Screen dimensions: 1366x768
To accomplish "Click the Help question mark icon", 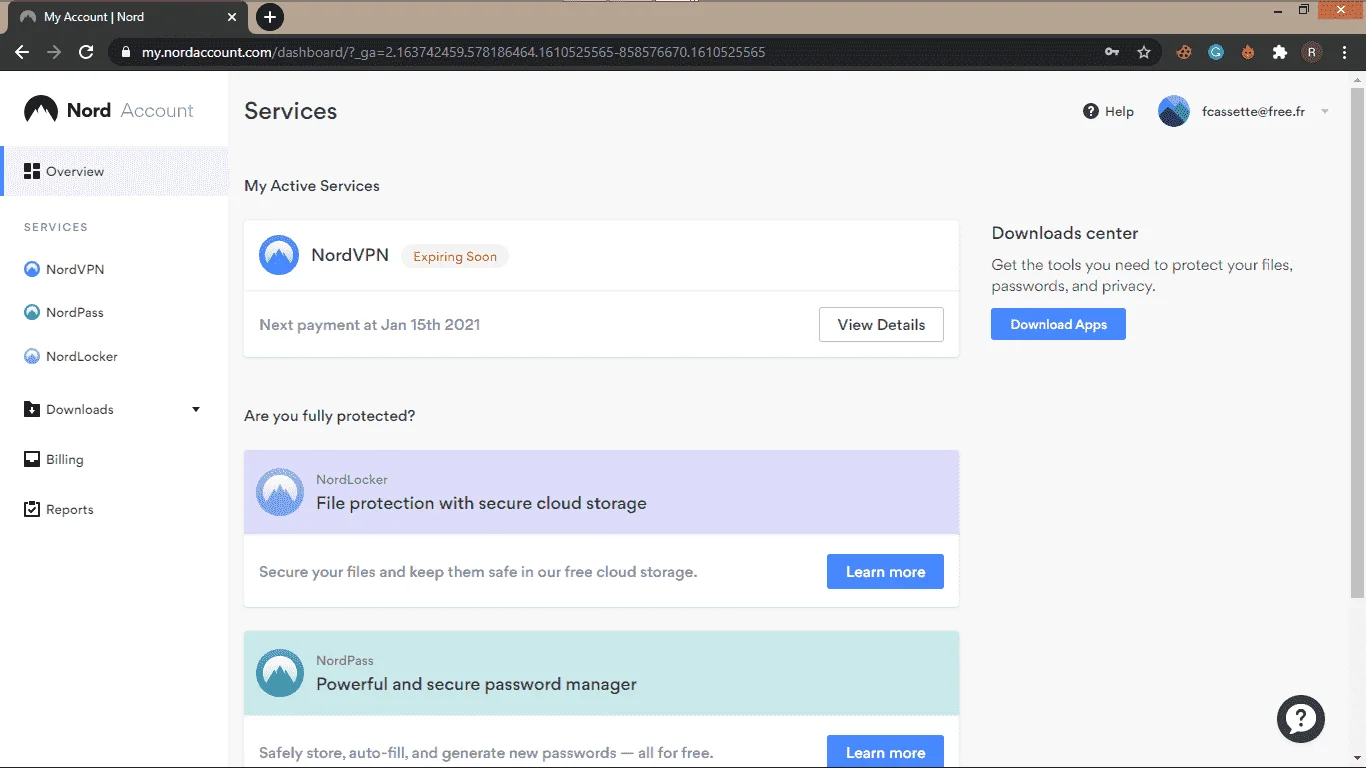I will (1091, 111).
